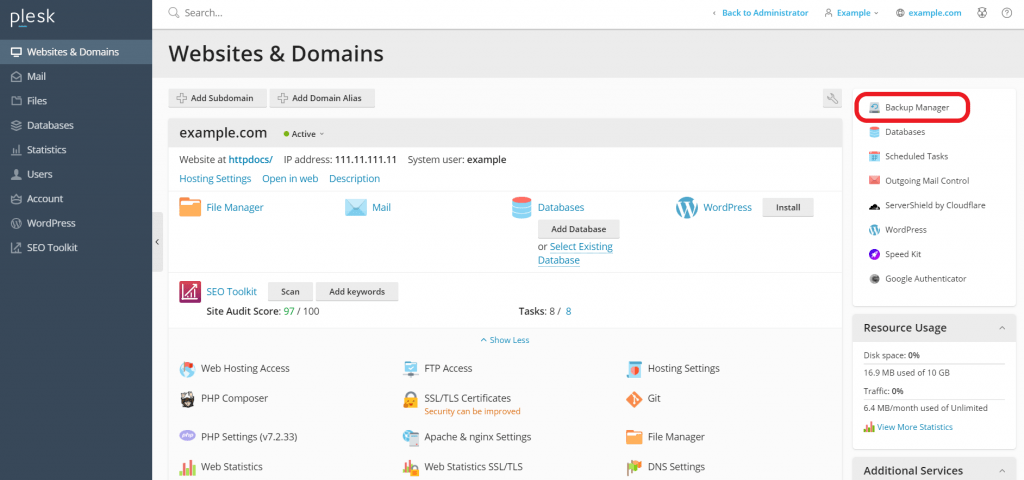The width and height of the screenshot is (1024, 480).
Task: Click the Add Database button
Action: coord(579,229)
